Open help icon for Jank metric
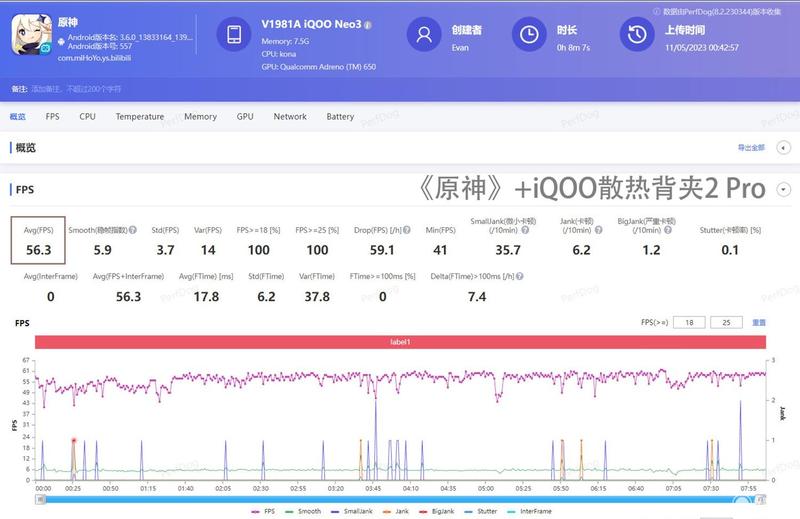Image resolution: width=800 pixels, height=519 pixels. click(x=598, y=230)
